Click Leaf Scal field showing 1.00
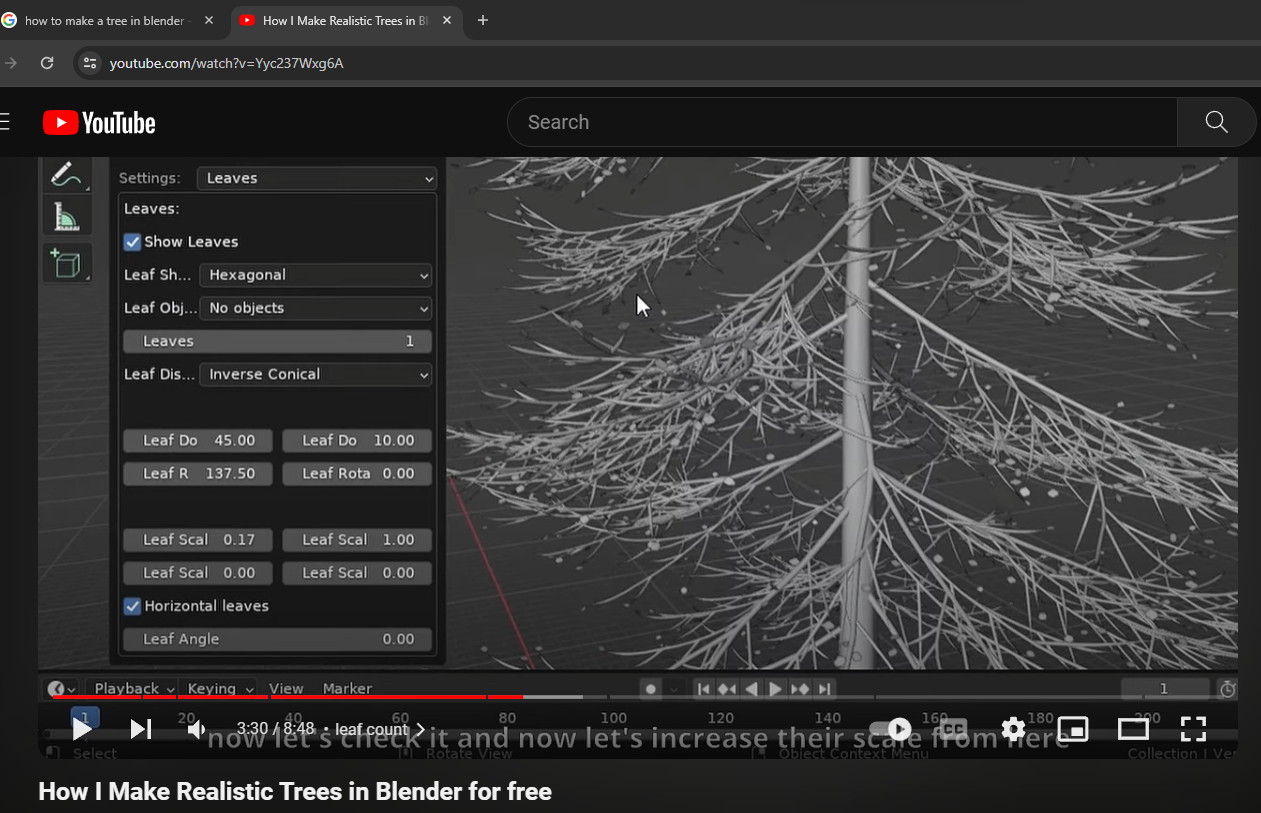Image resolution: width=1261 pixels, height=813 pixels. (357, 540)
